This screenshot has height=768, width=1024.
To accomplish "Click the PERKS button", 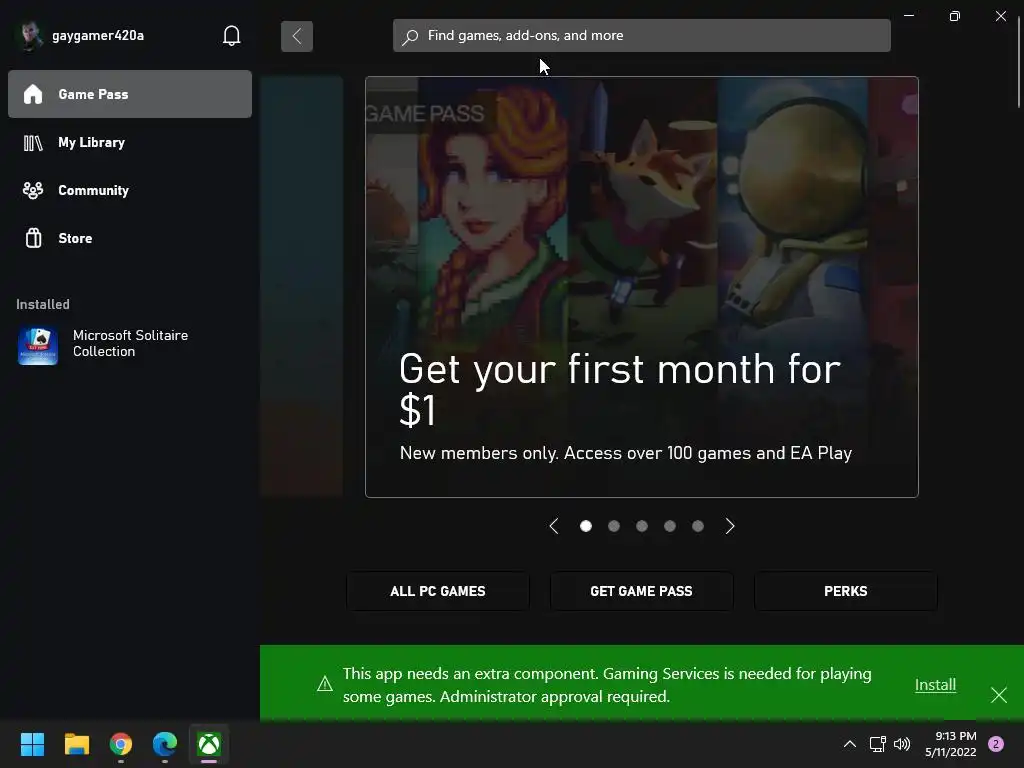I will (x=846, y=591).
